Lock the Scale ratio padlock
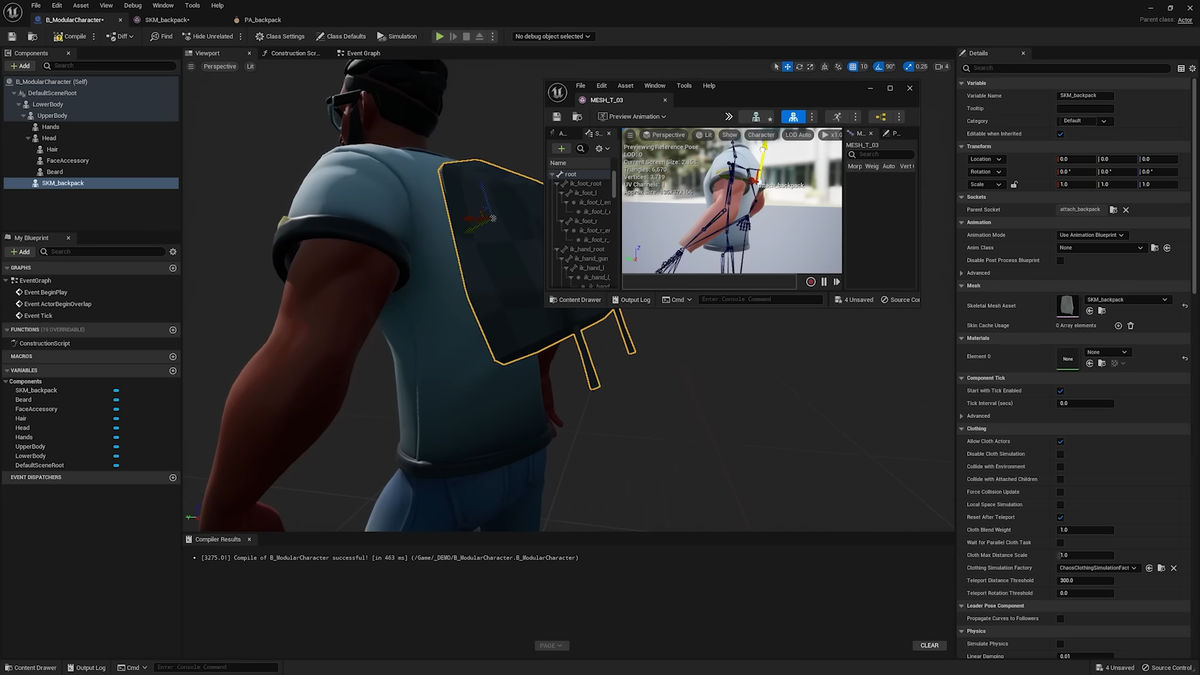Viewport: 1200px width, 675px height. [1014, 184]
